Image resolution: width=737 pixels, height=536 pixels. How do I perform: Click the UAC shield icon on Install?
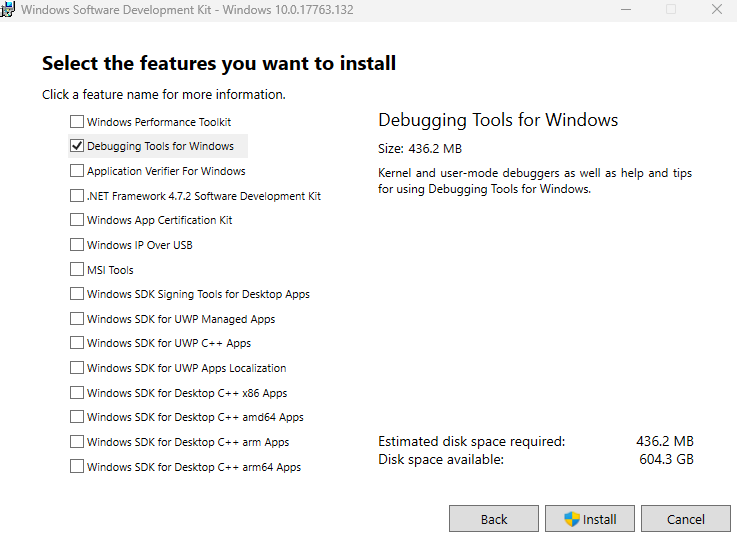point(572,519)
